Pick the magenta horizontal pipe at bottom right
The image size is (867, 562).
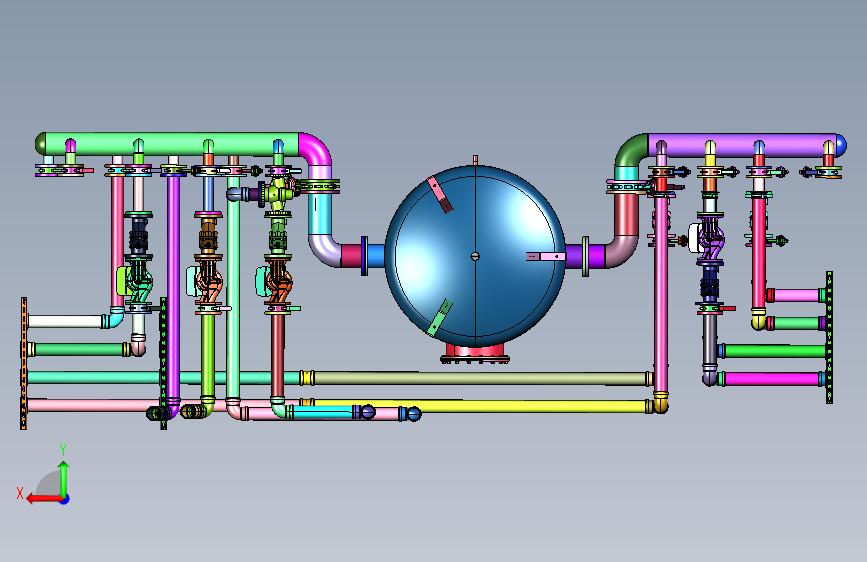point(772,379)
